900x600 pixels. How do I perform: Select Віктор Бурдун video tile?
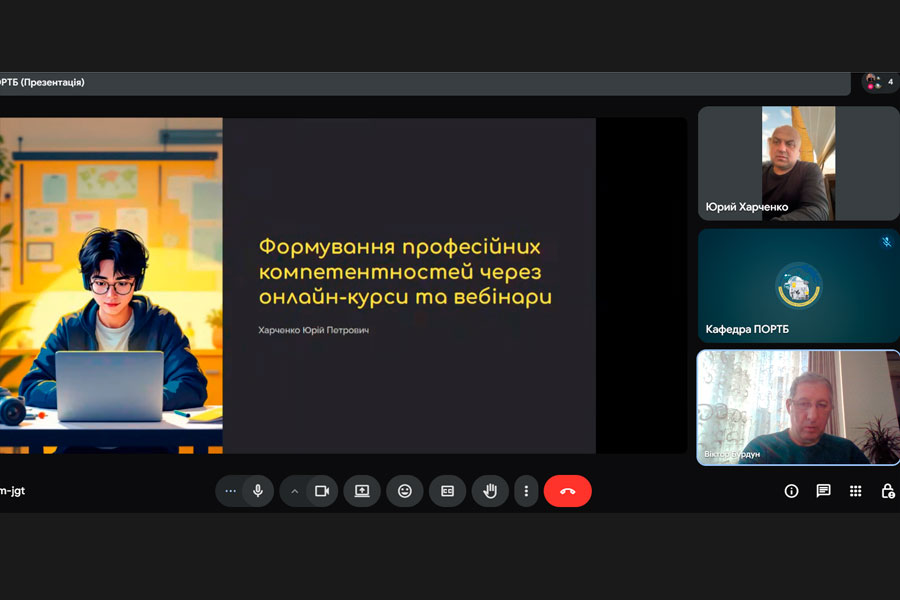798,407
